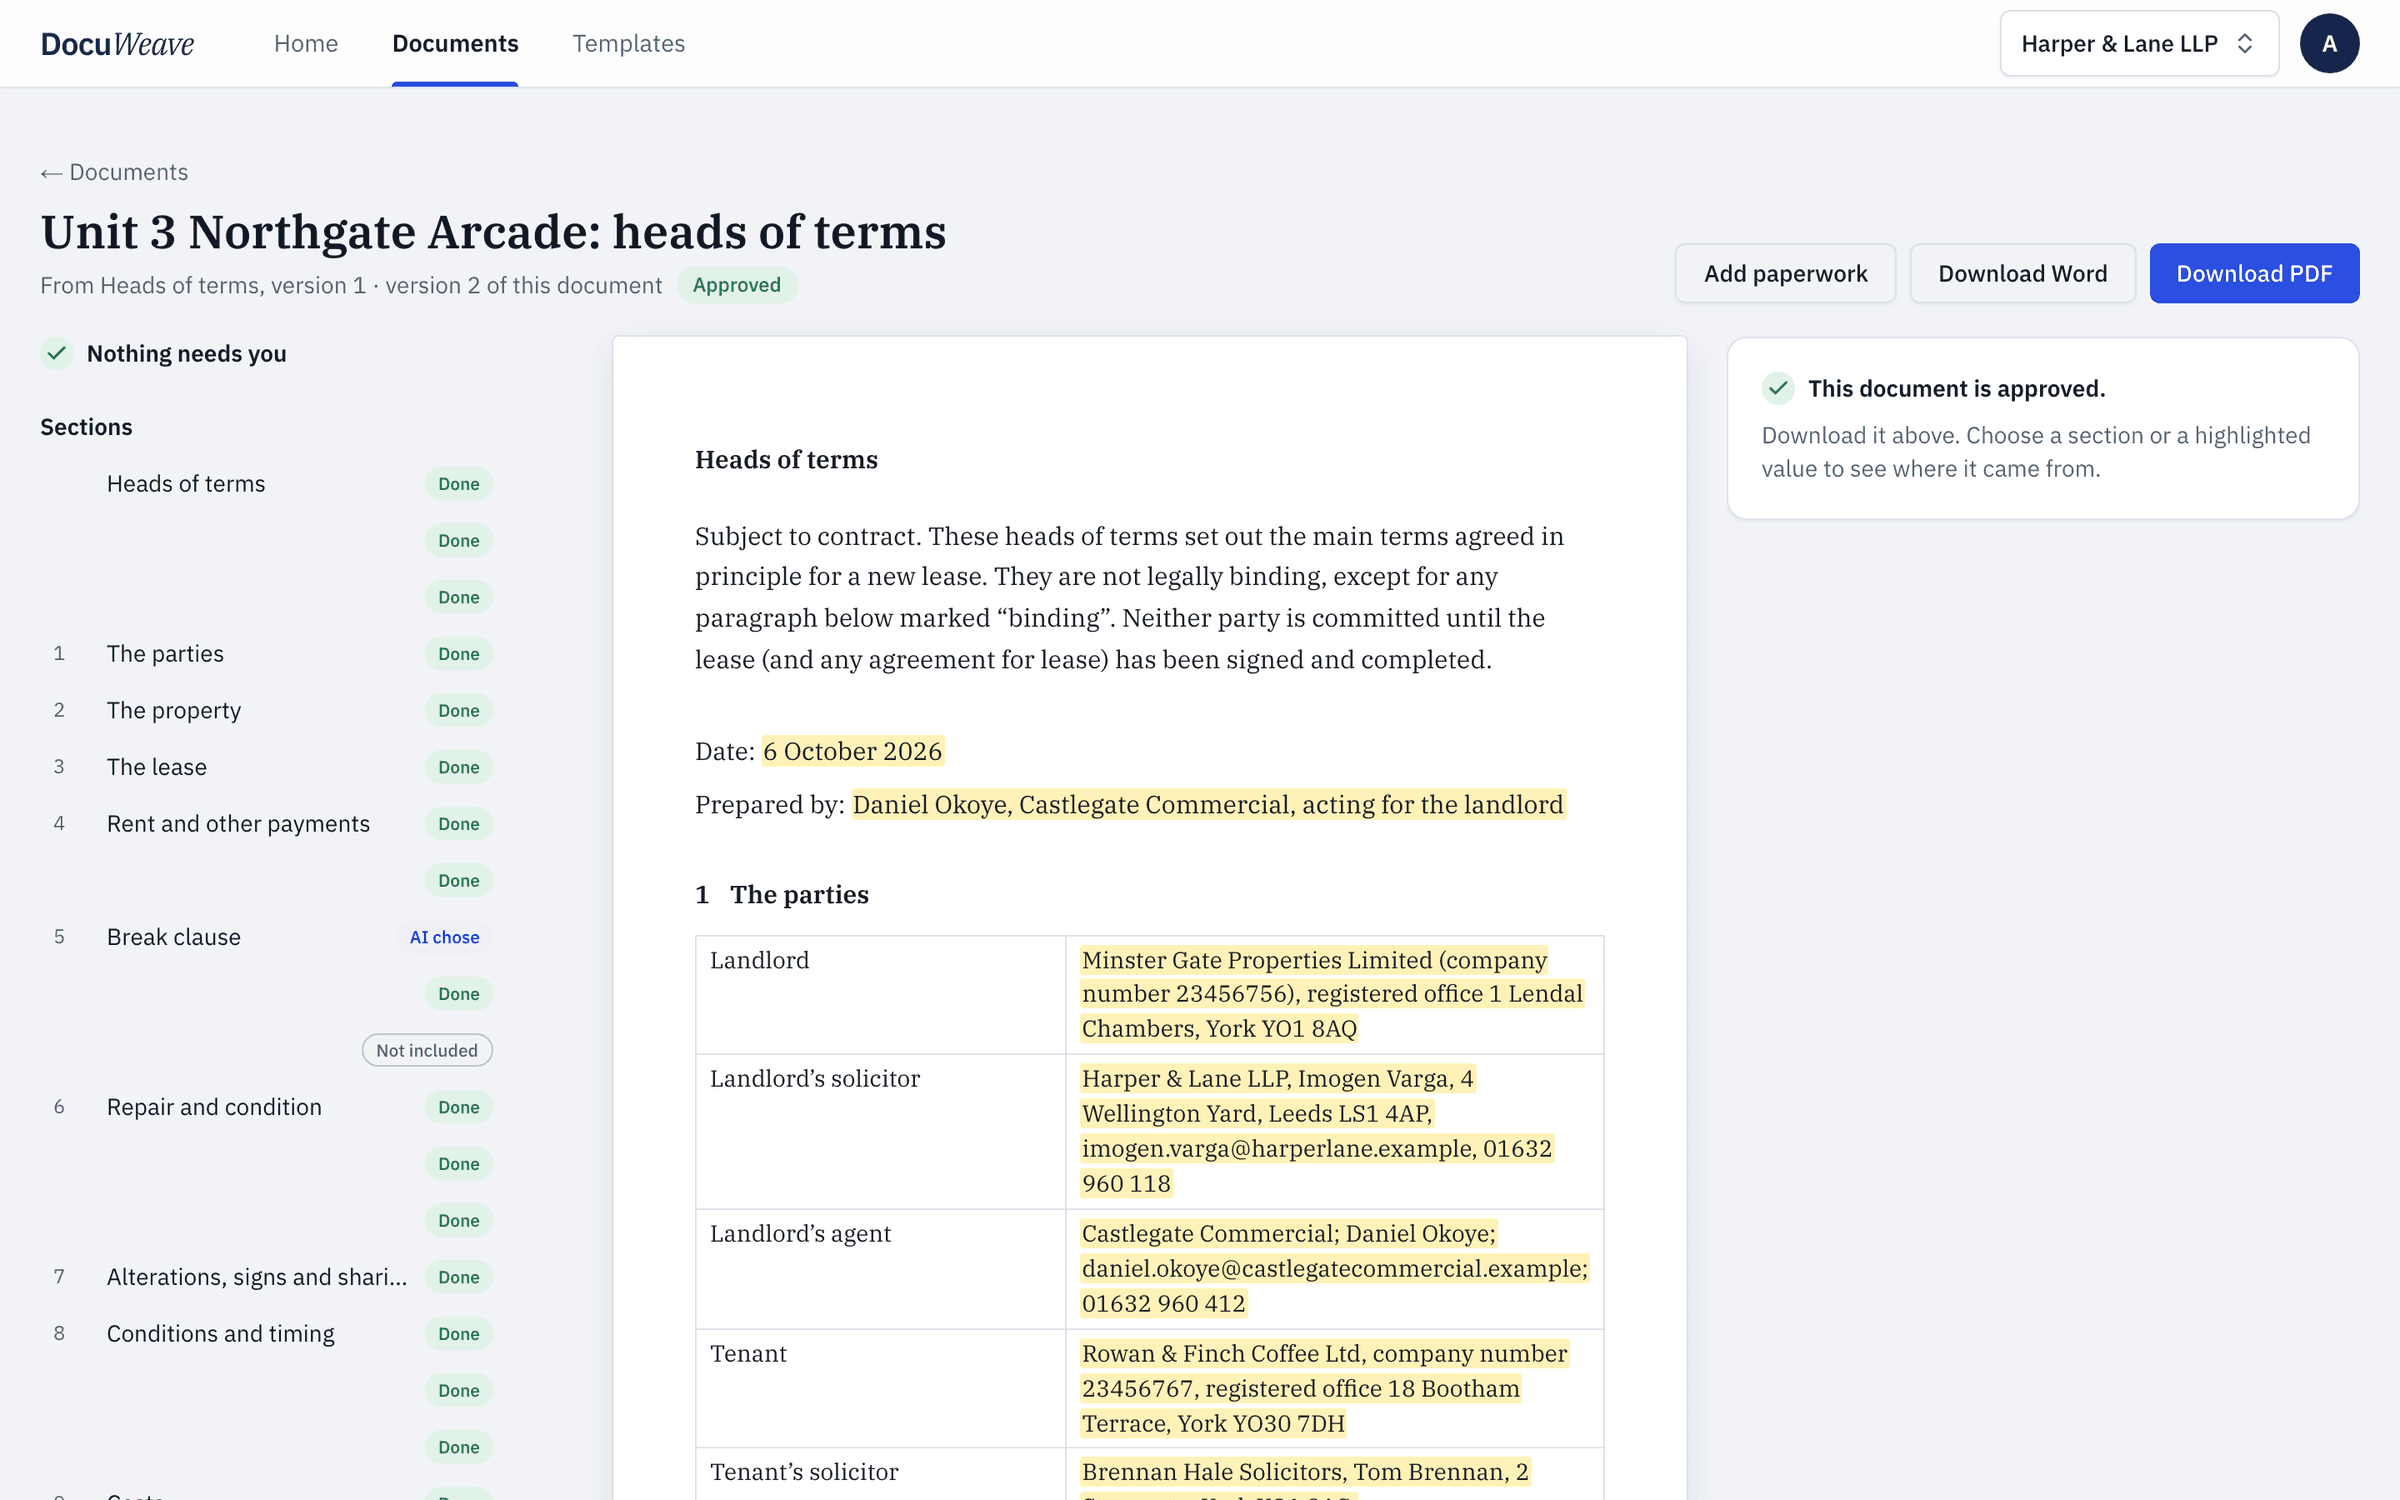Click highlighted Prepared by Daniel Okoye value
2400x1500 pixels.
point(1208,805)
